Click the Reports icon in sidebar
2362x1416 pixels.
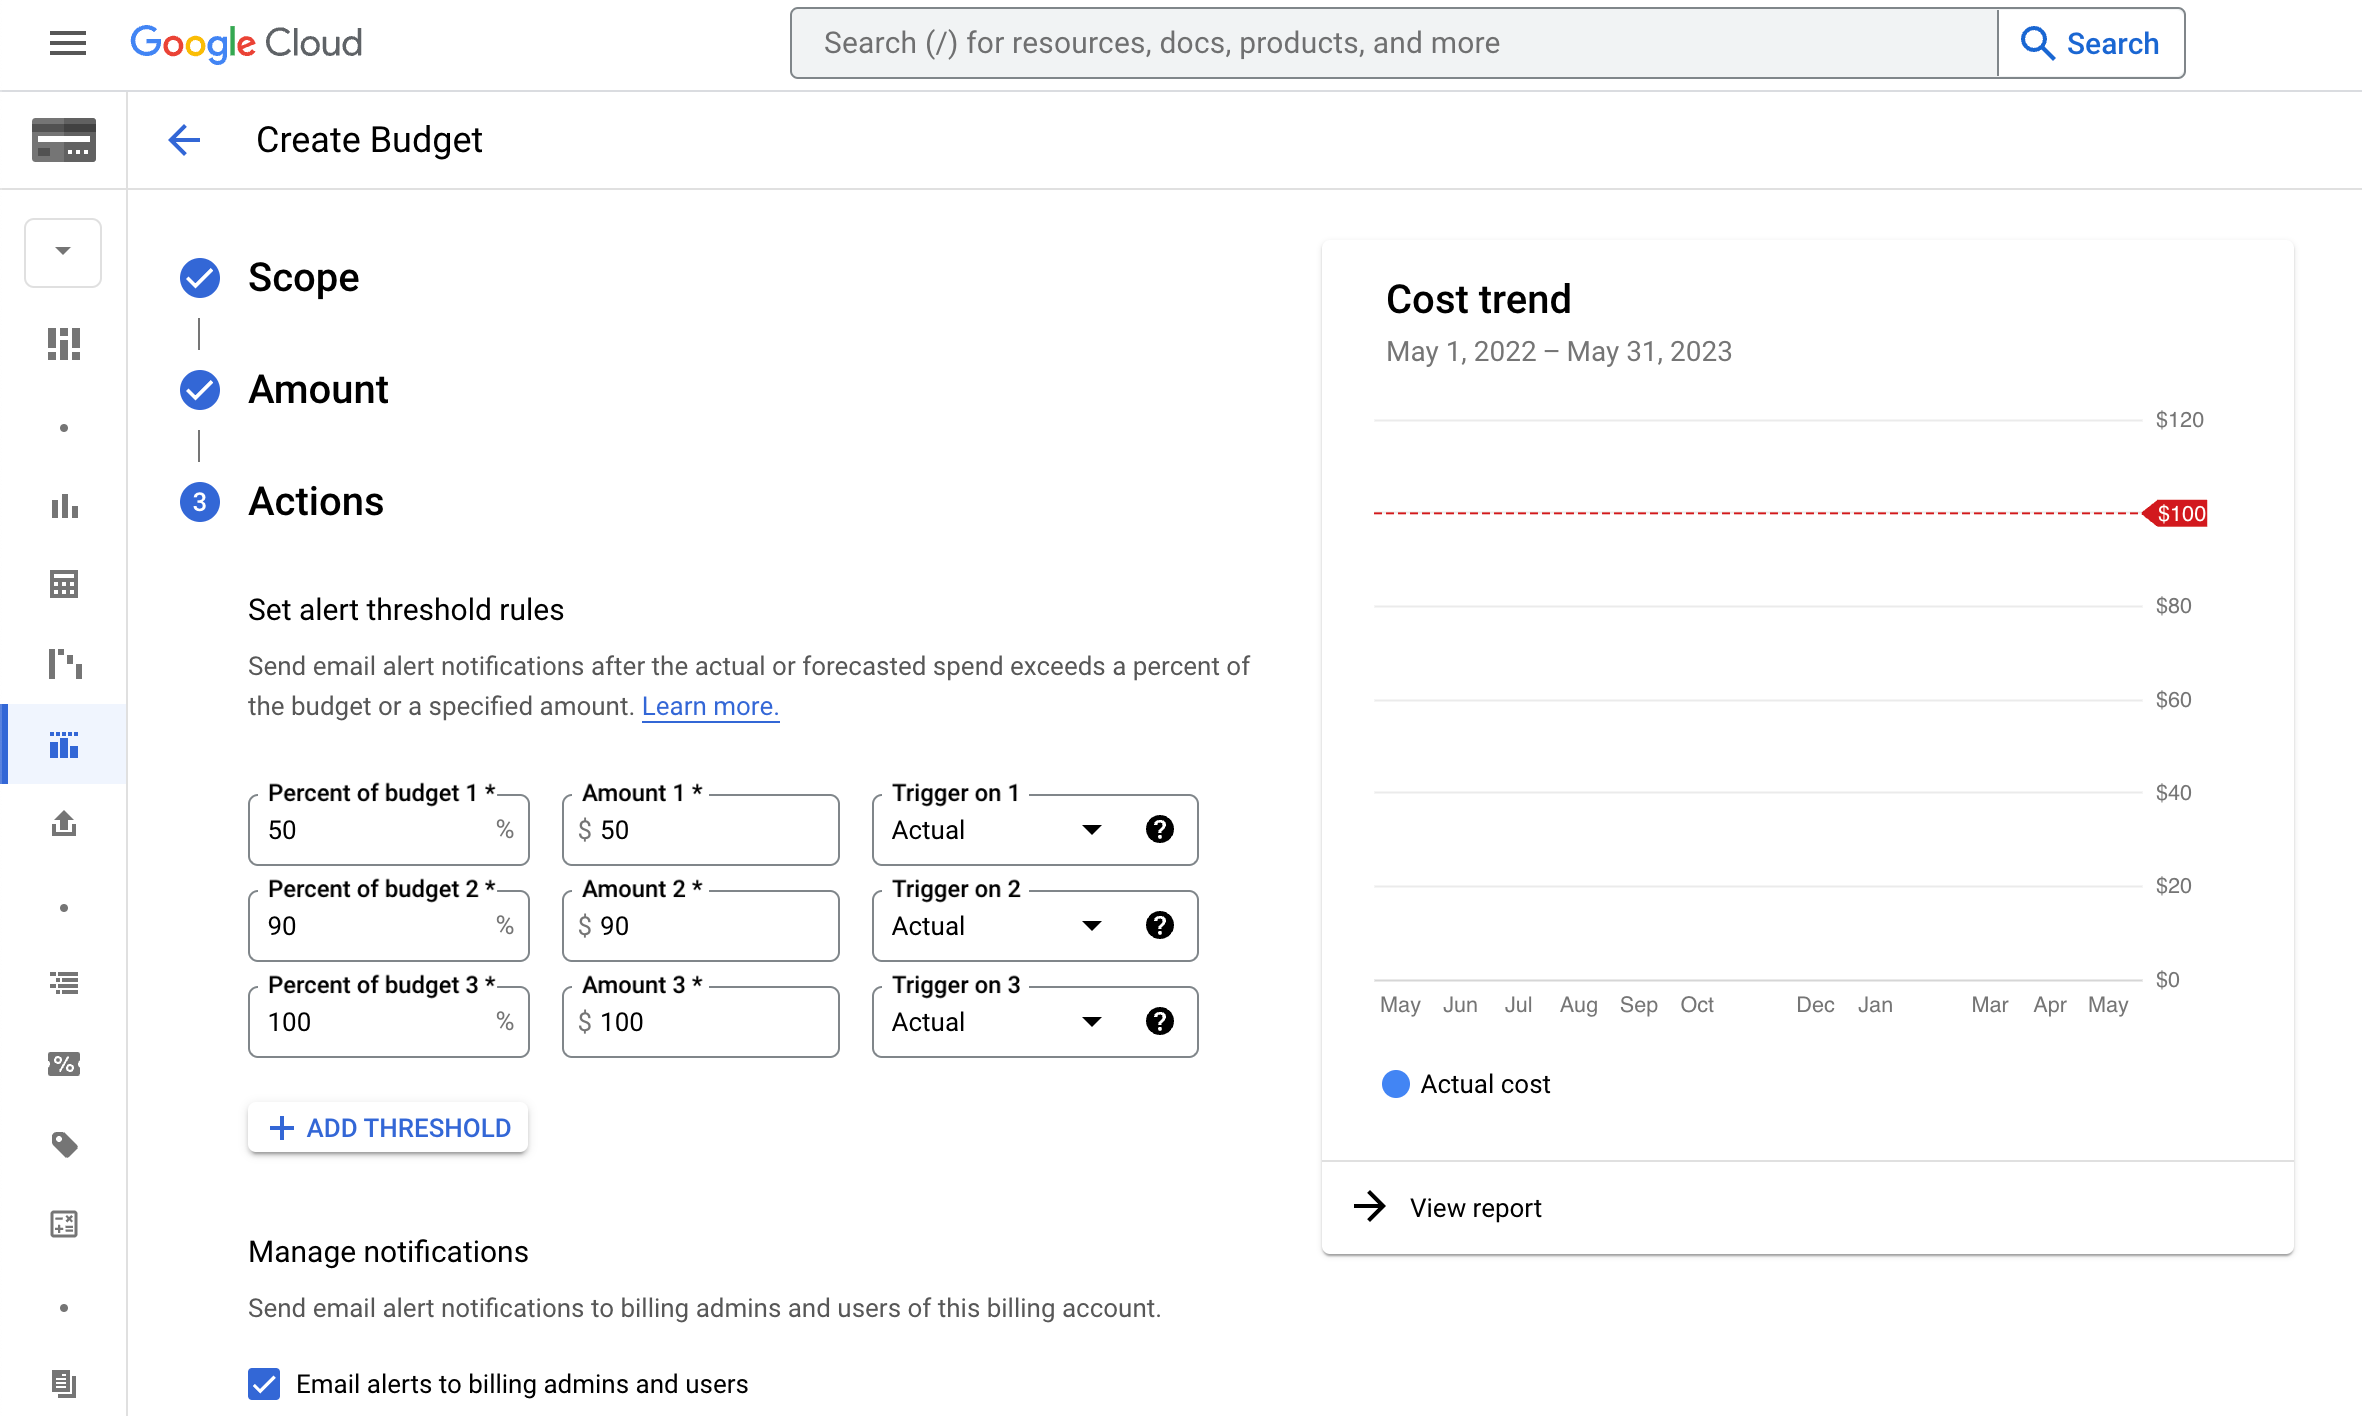pos(64,504)
